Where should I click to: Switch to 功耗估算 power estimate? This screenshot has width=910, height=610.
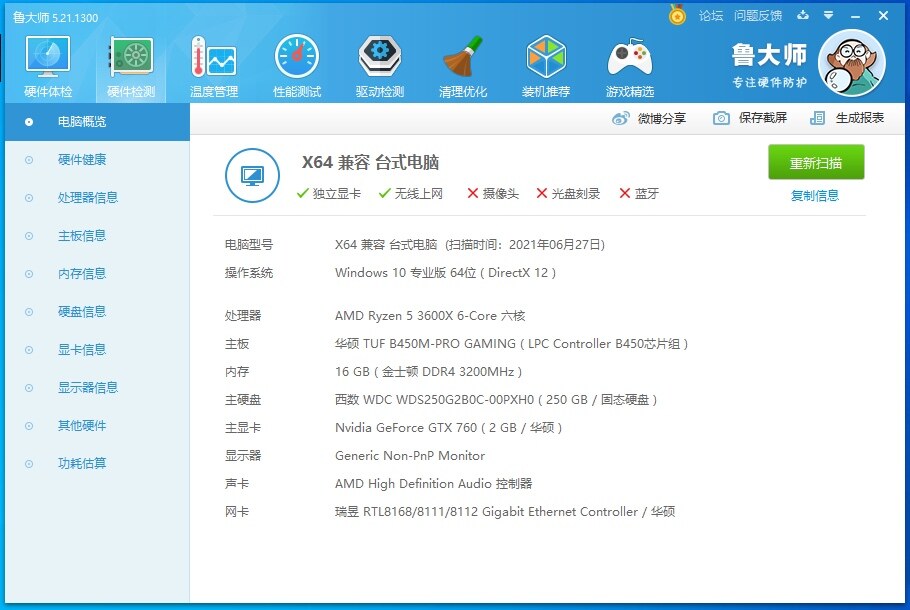tap(82, 464)
